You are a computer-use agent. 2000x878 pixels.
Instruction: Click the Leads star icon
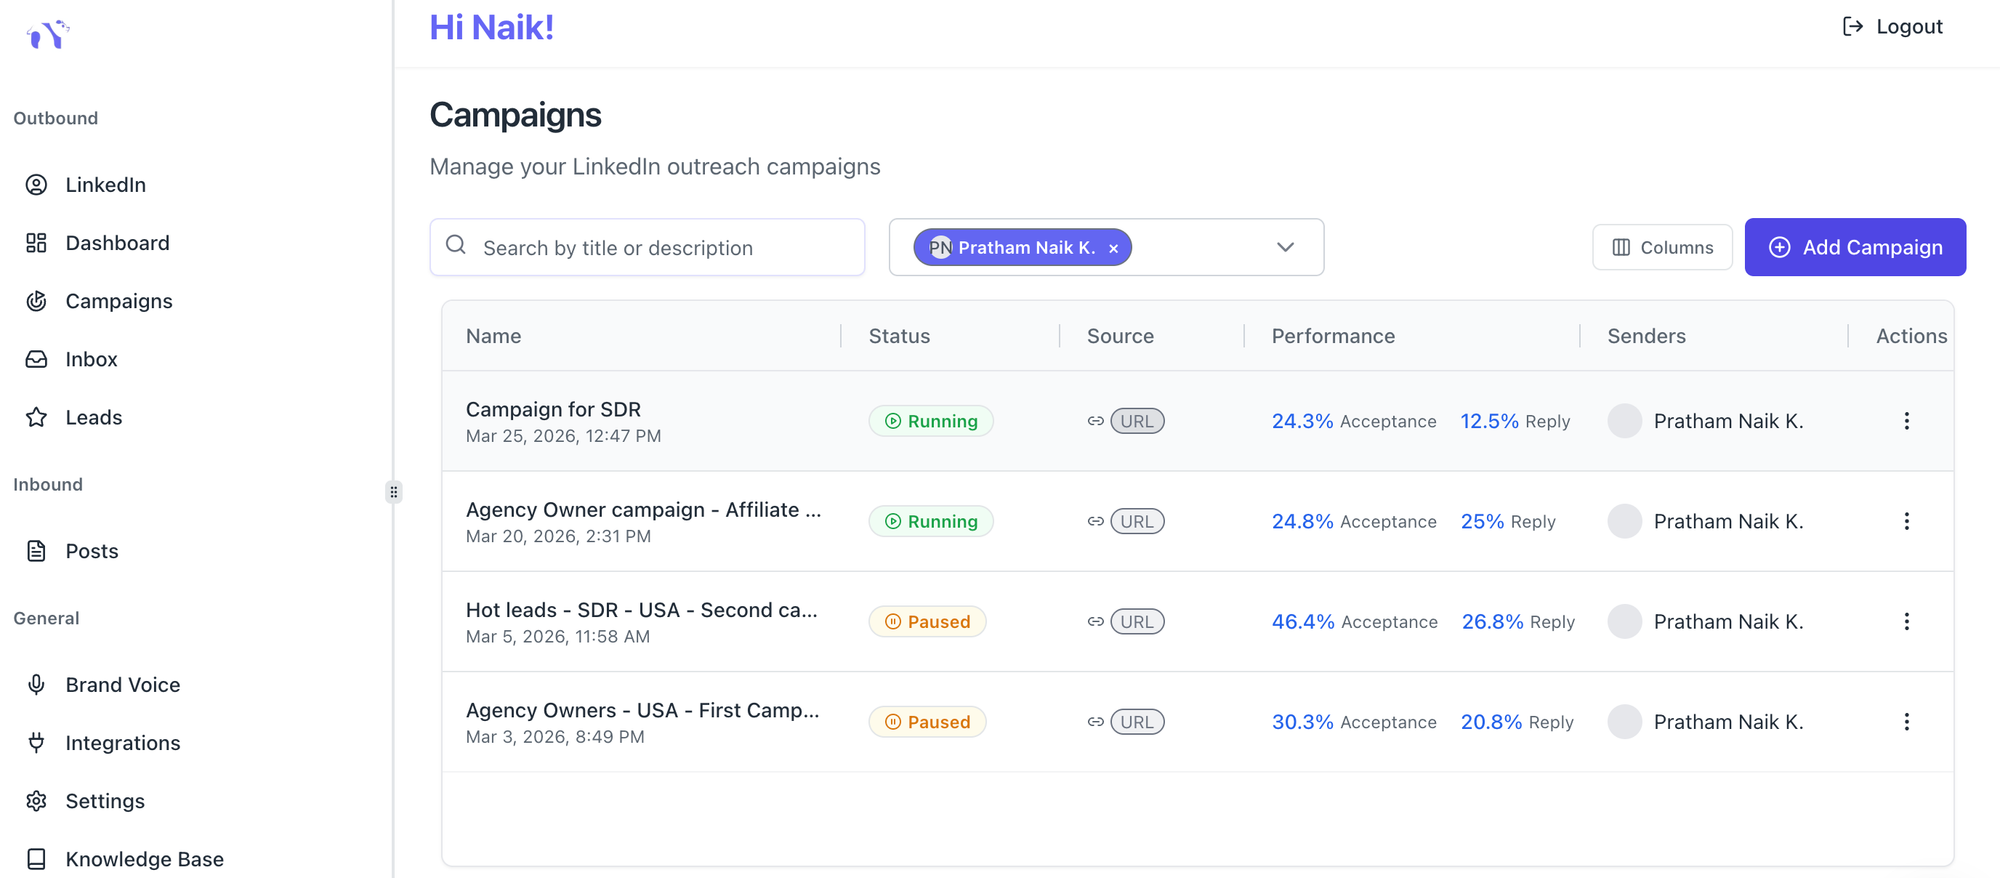tap(37, 417)
